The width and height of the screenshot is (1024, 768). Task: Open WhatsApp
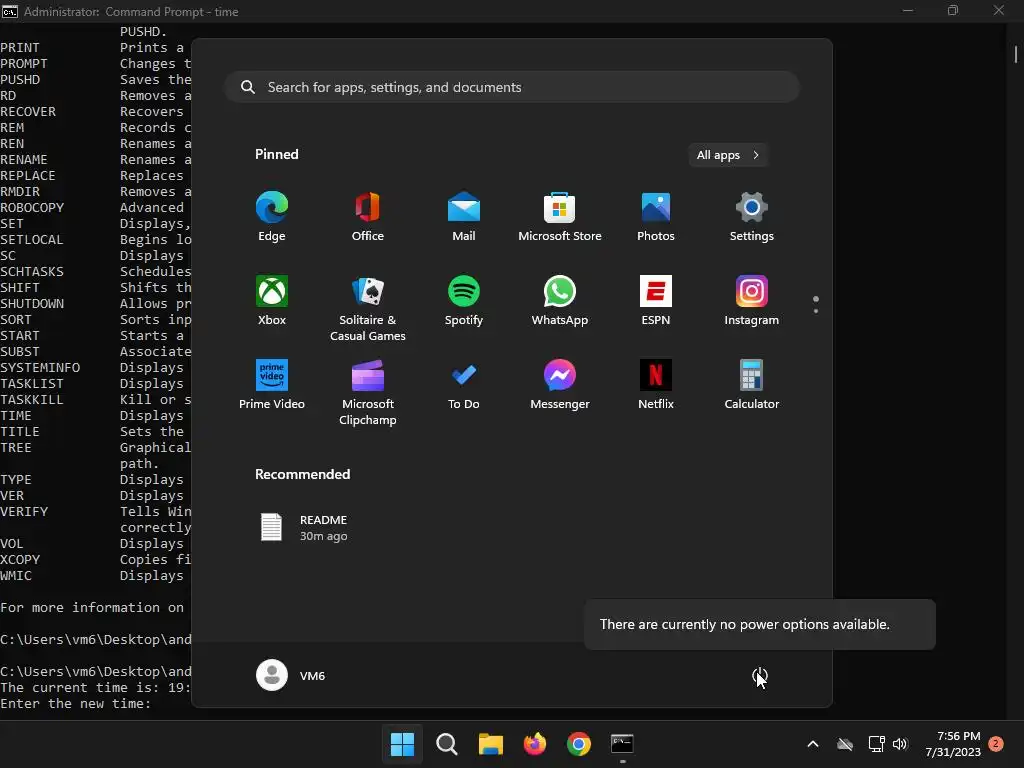click(560, 300)
